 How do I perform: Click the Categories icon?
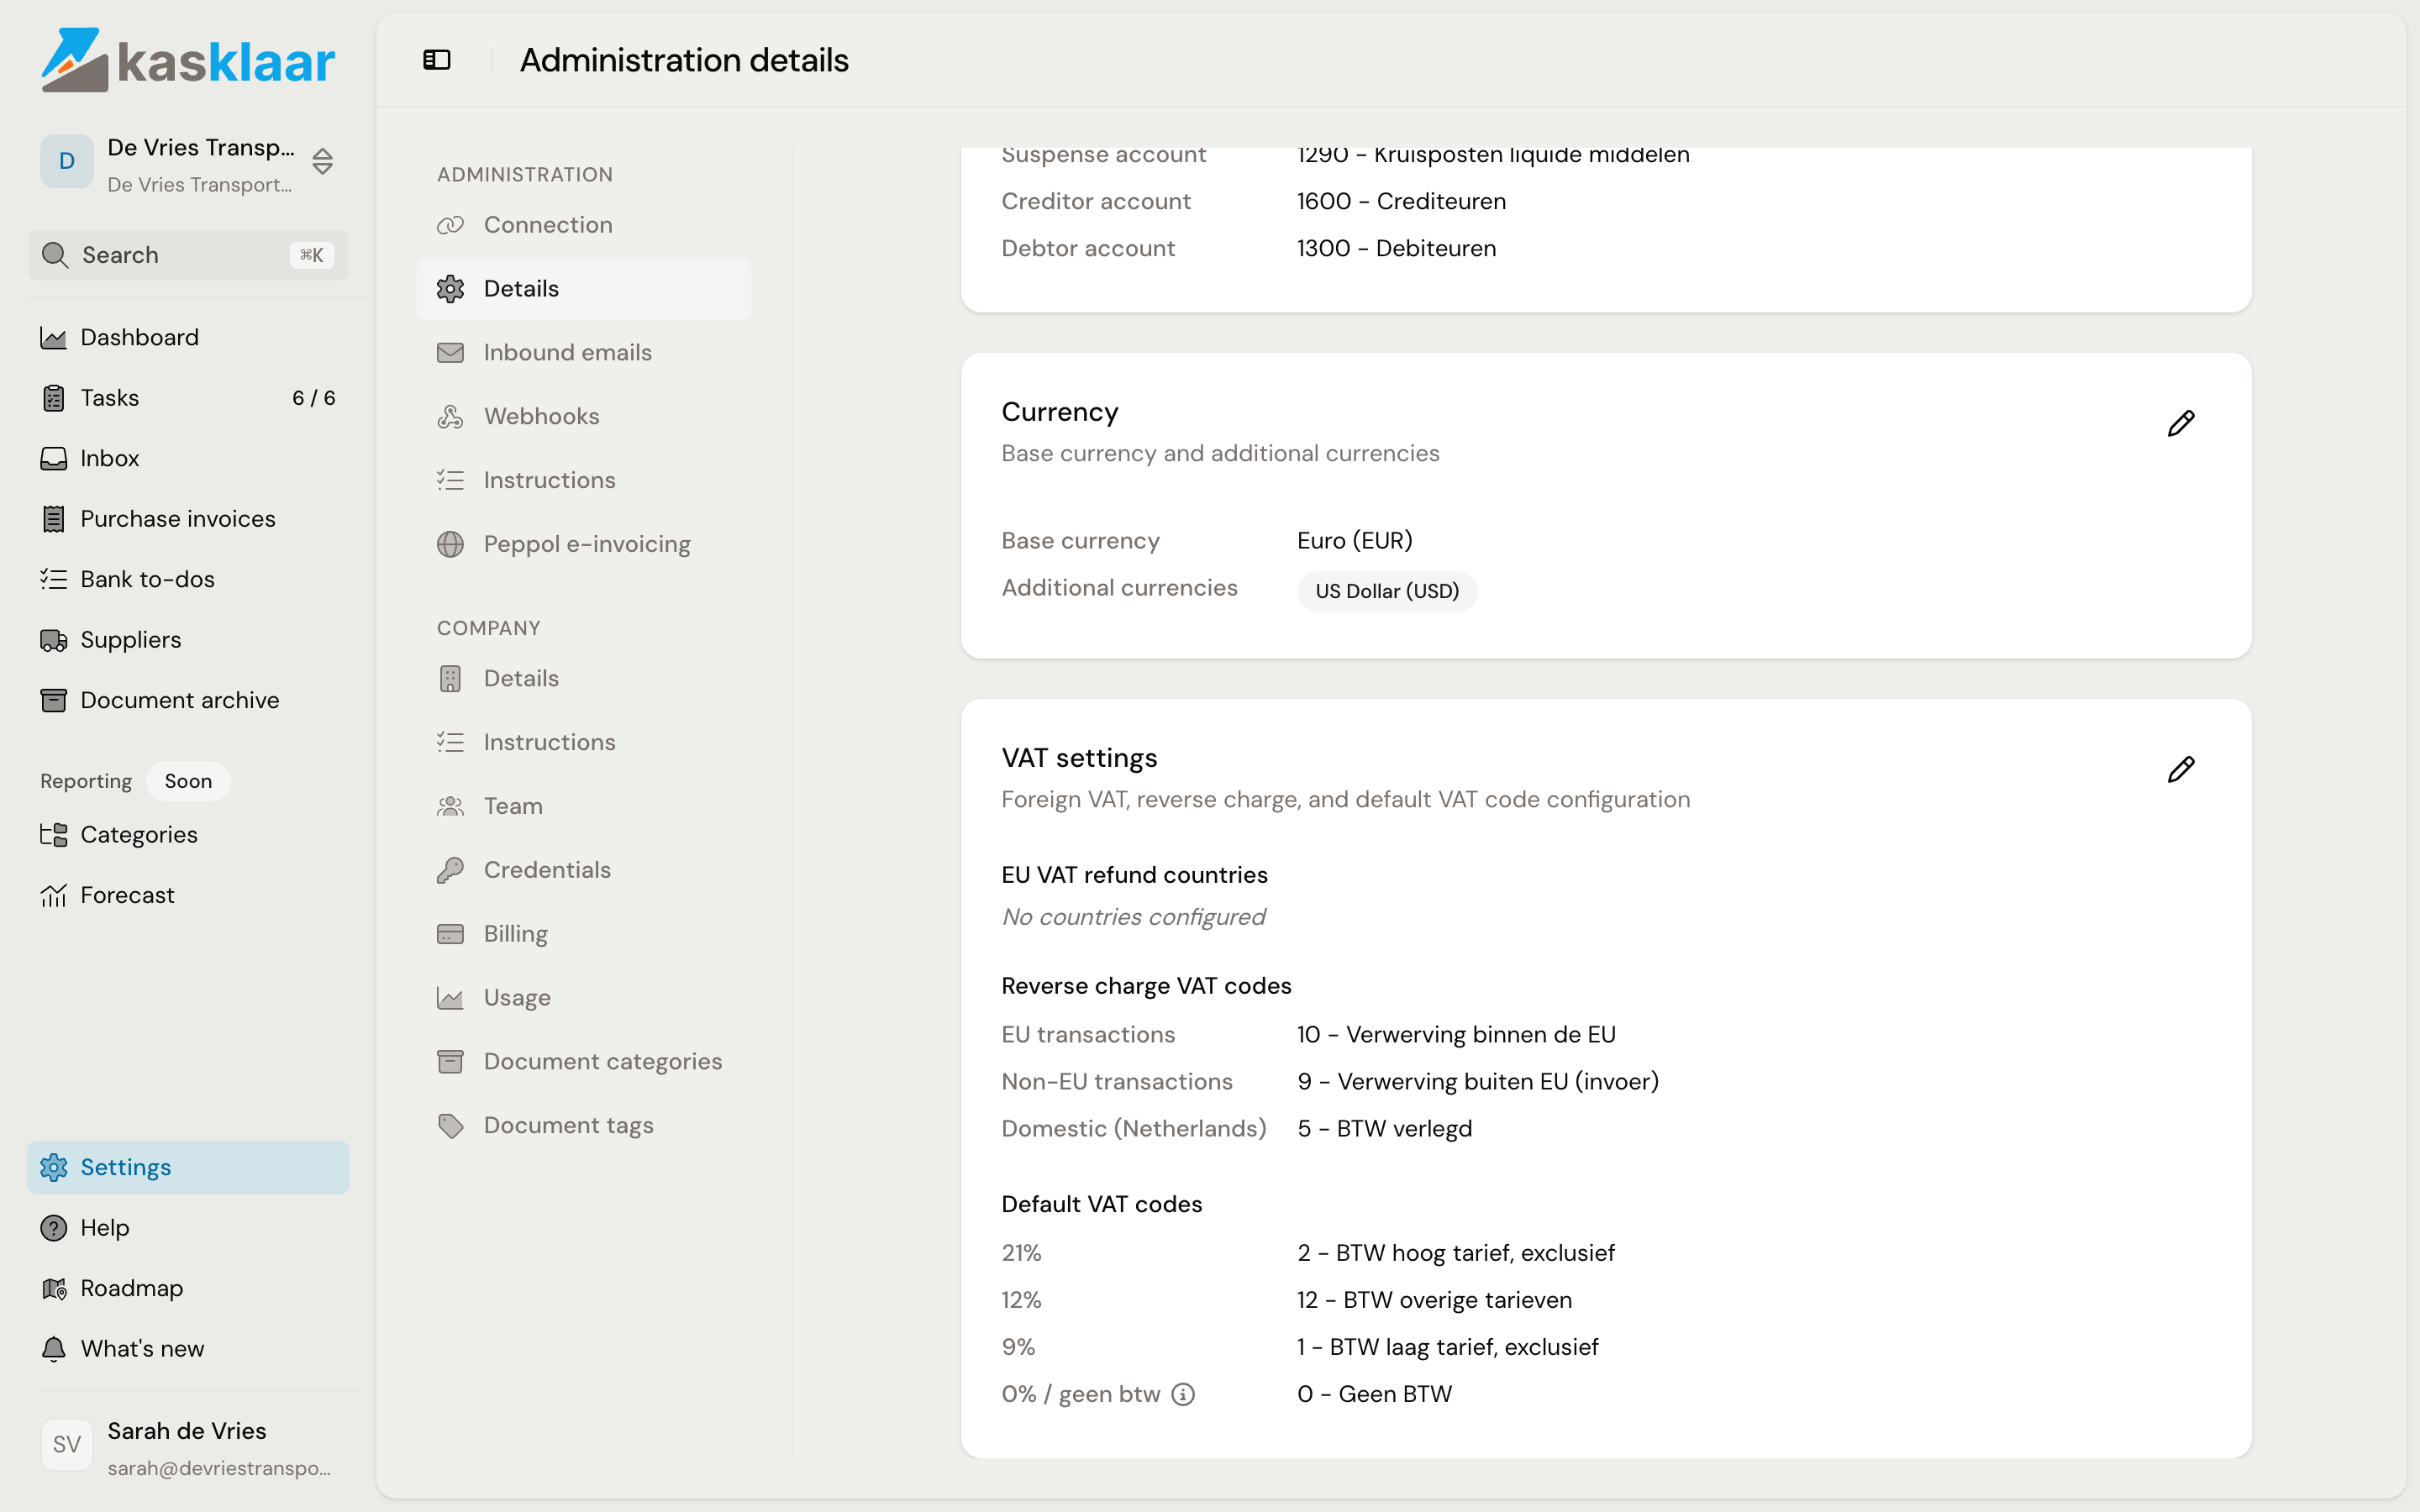coord(53,835)
